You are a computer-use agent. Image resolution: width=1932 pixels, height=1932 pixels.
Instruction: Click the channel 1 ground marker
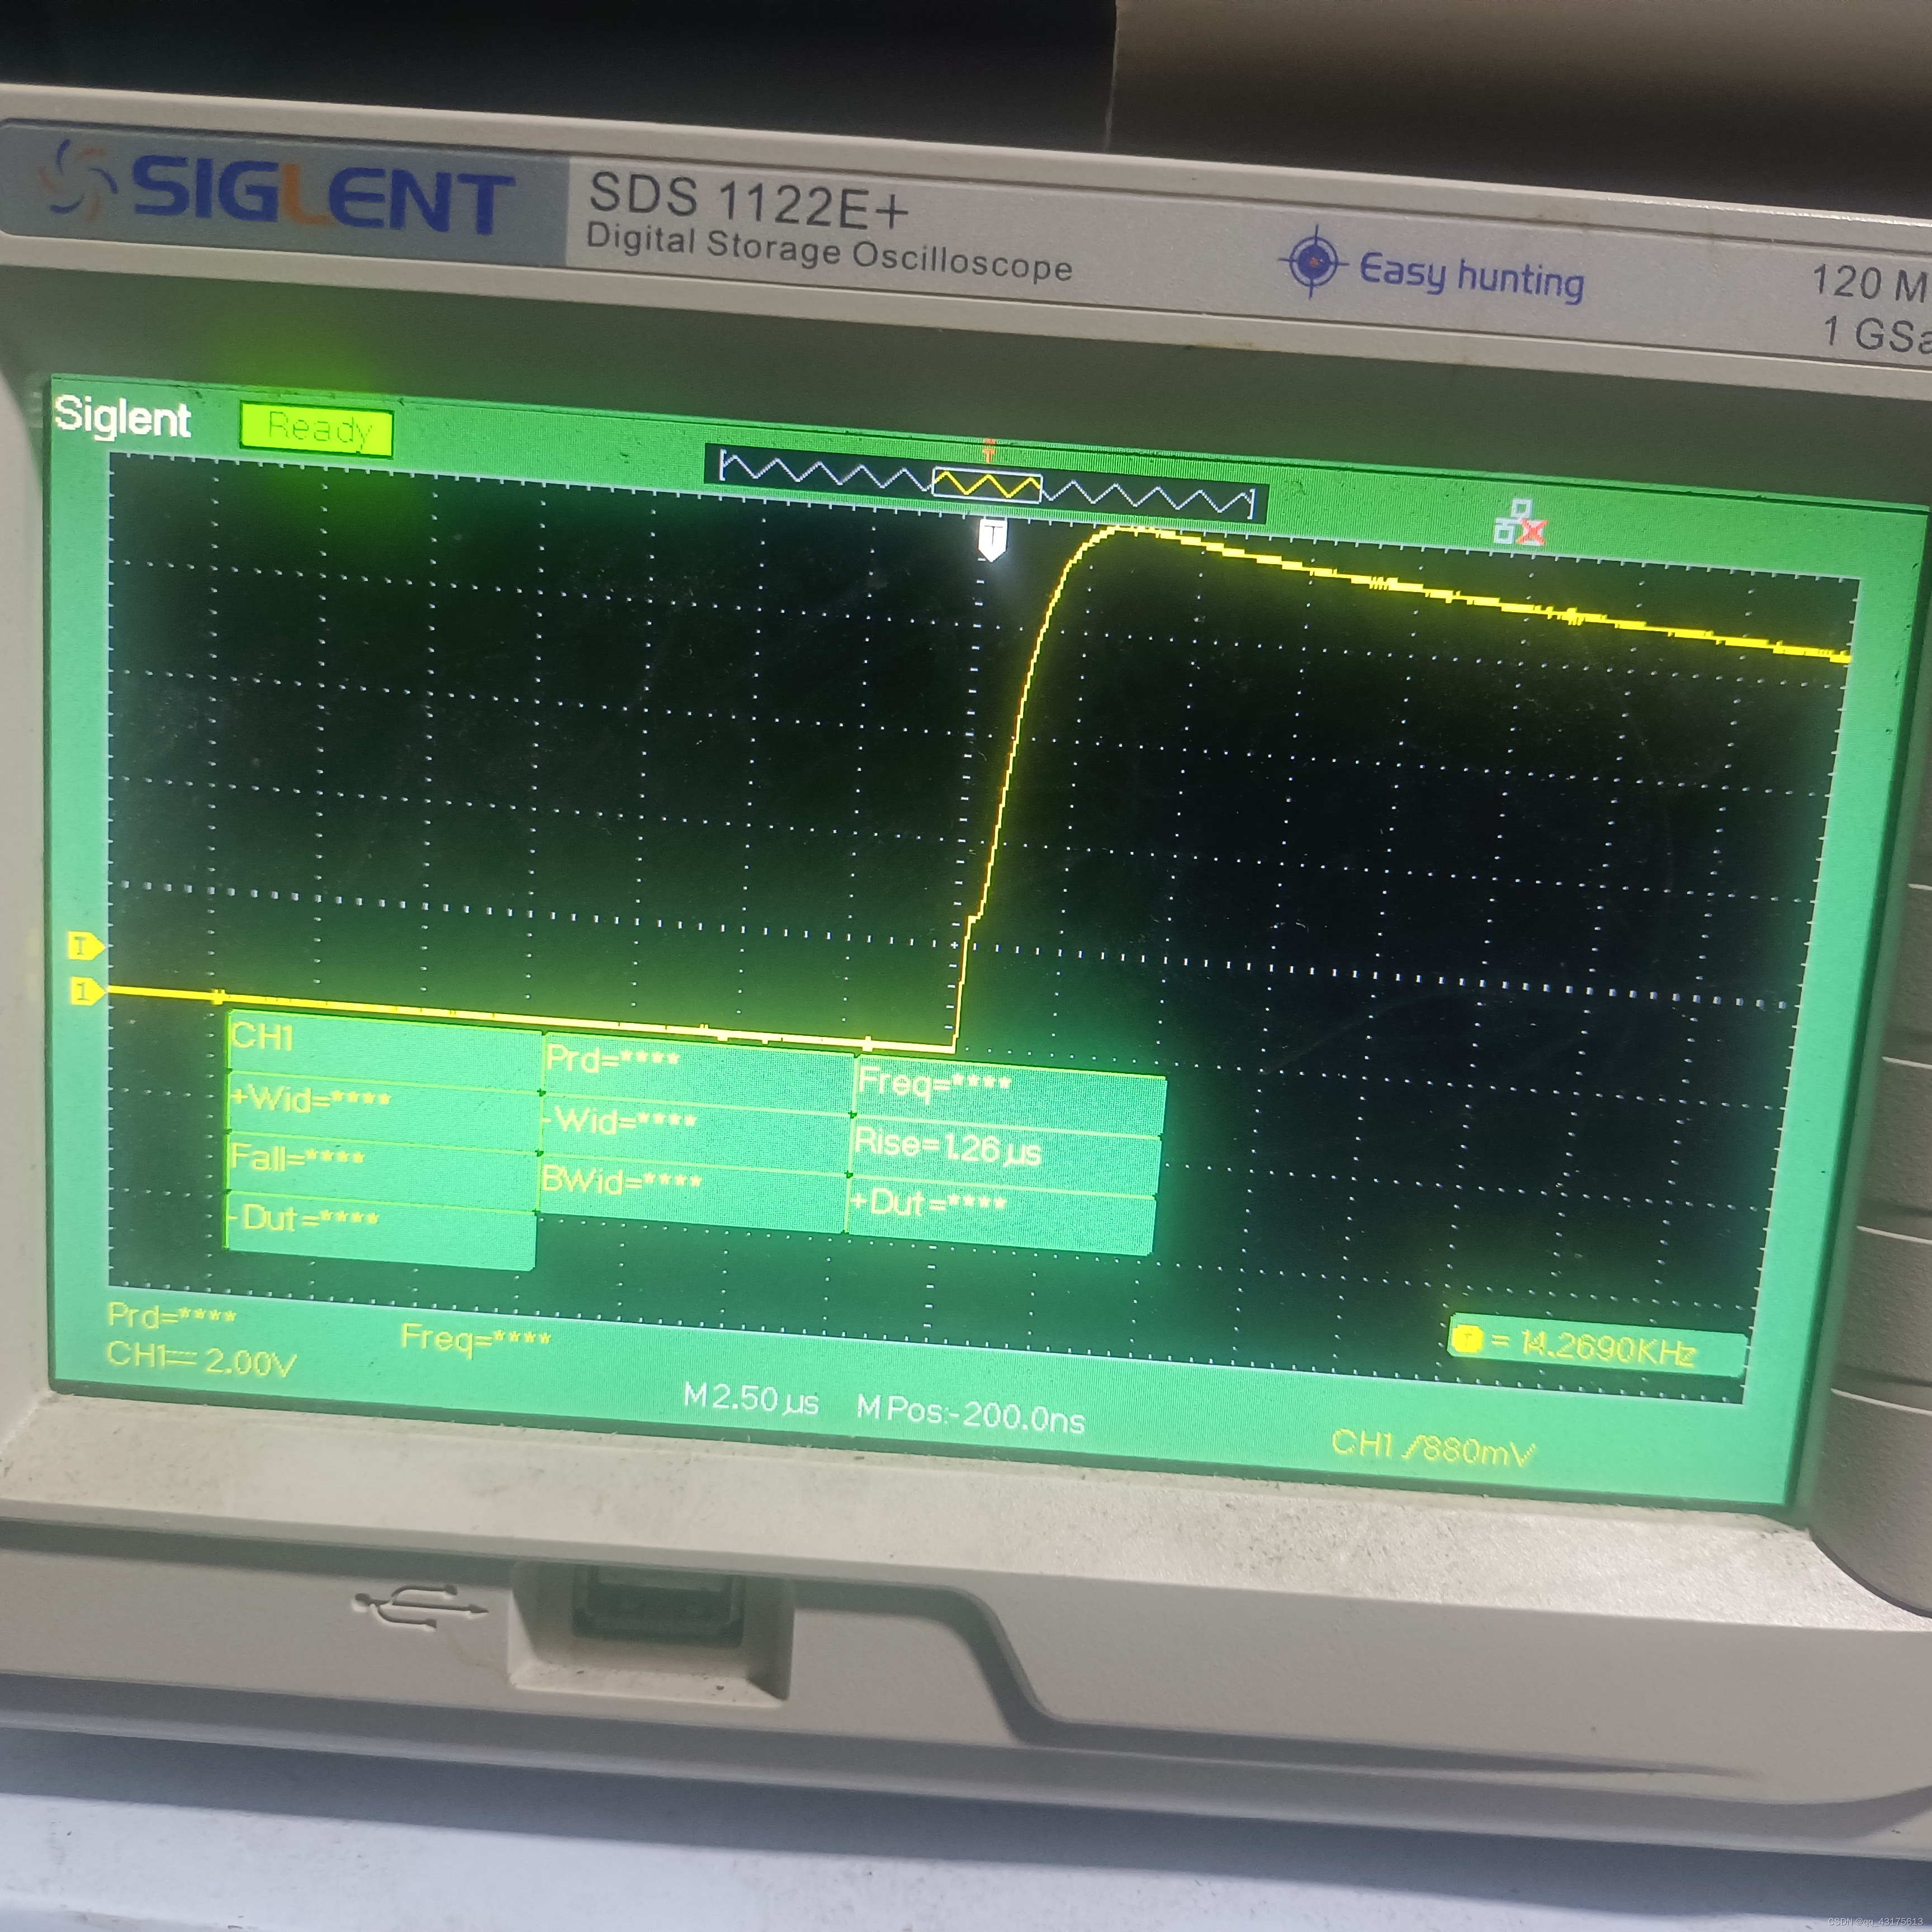coord(86,991)
